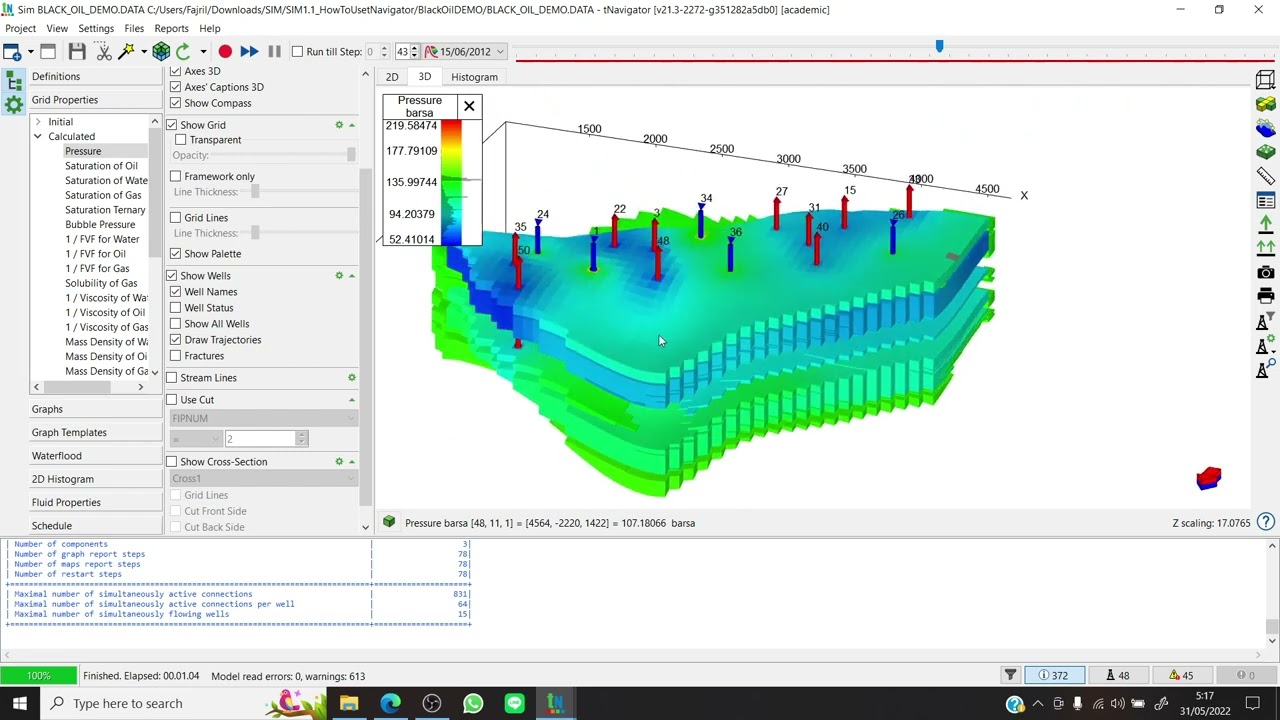Toggle the Show Palette checkbox
The height and width of the screenshot is (720, 1280).
[x=176, y=254]
